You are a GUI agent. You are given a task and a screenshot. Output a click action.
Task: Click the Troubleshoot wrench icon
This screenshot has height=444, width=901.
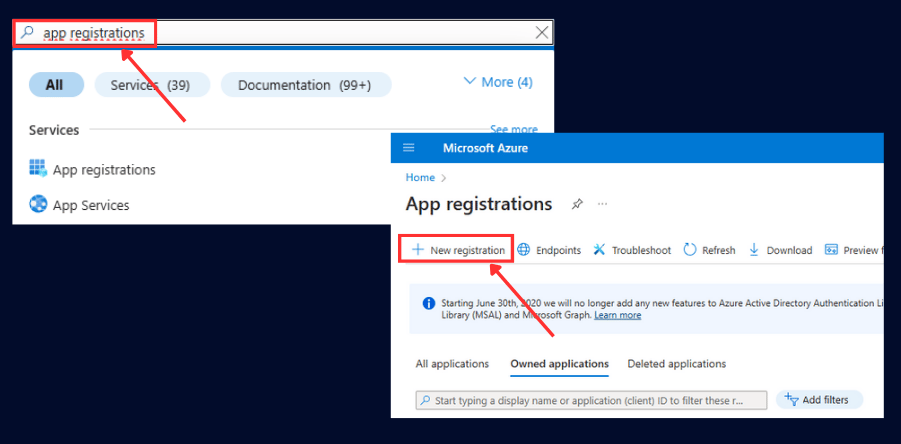click(x=599, y=249)
